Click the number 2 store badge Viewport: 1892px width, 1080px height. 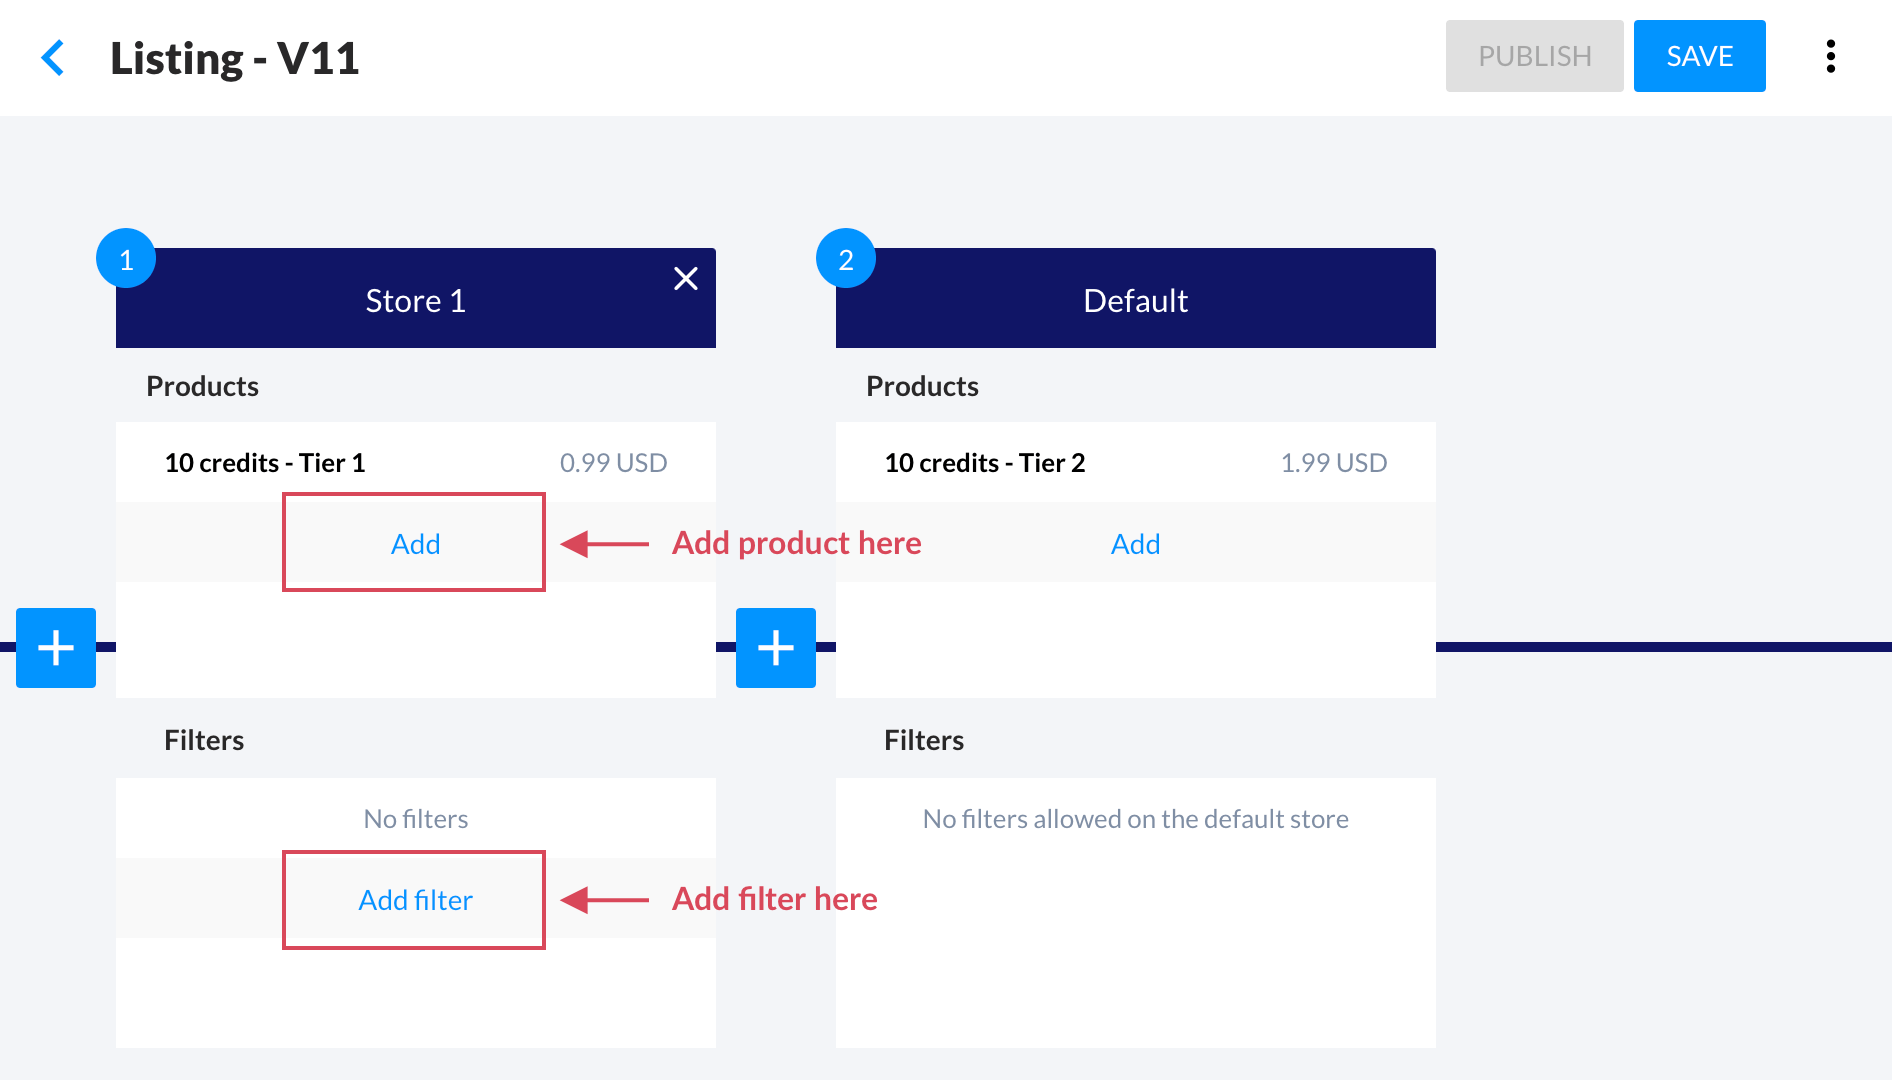(846, 259)
